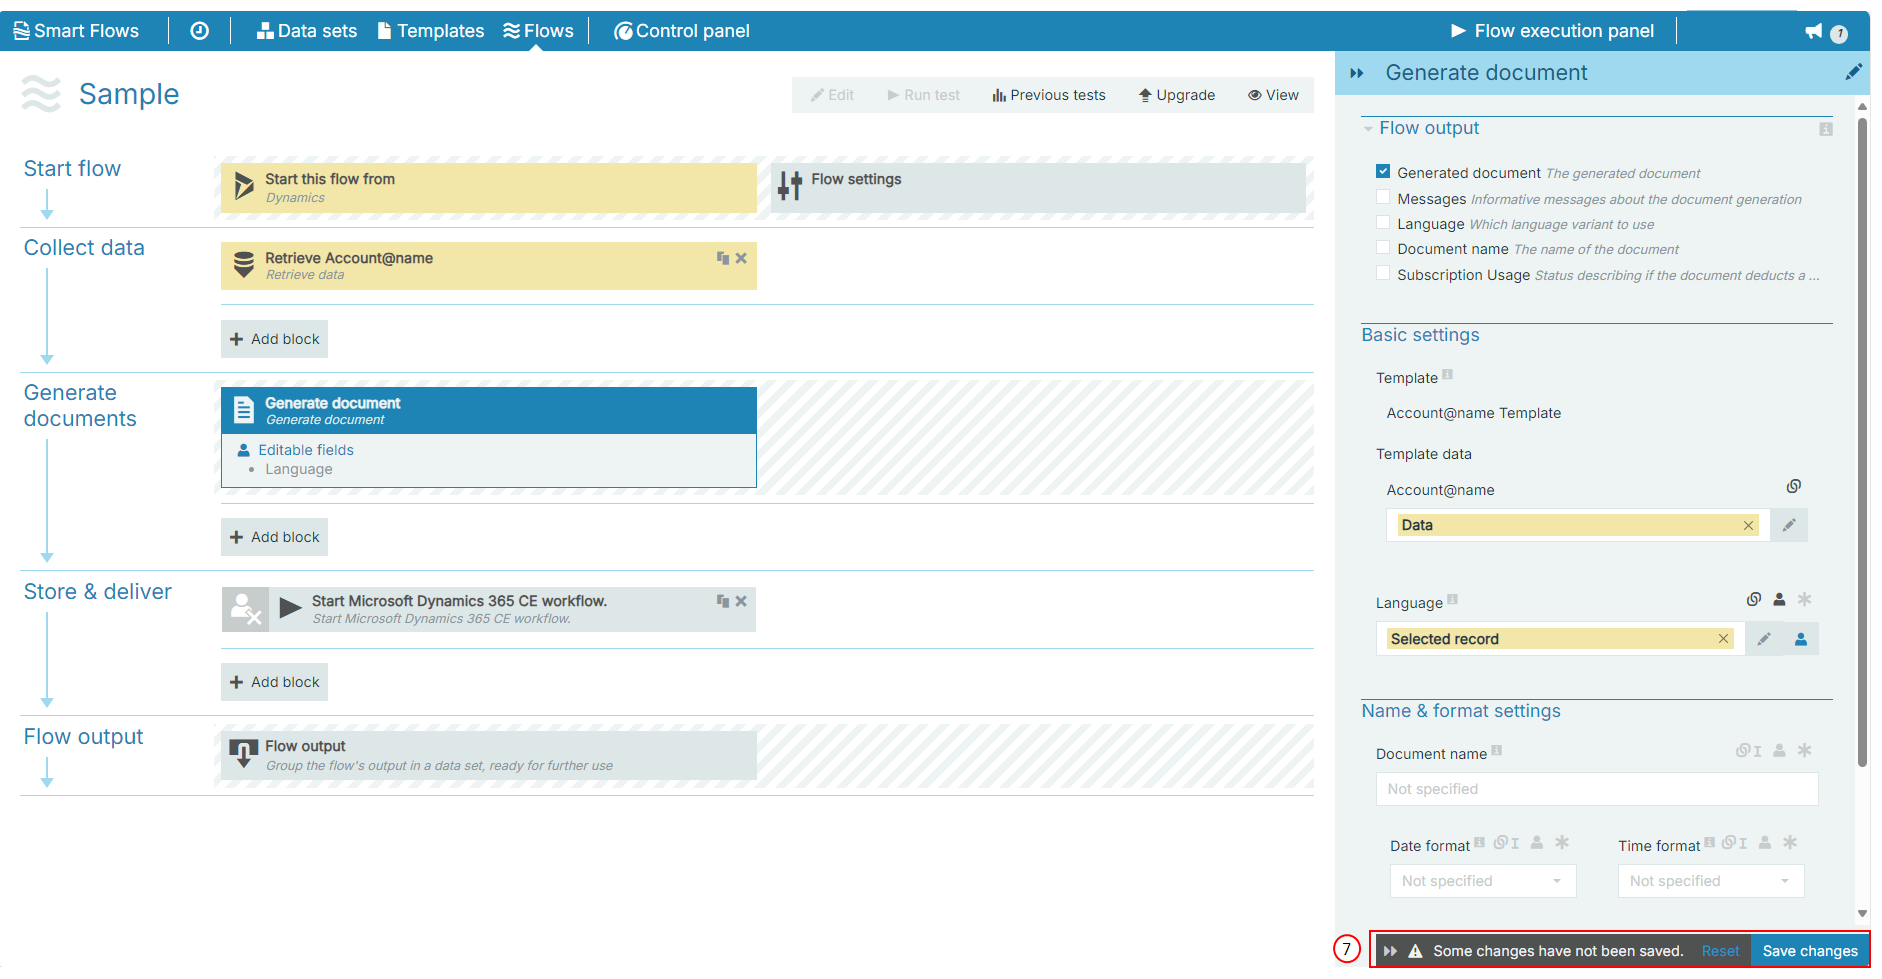This screenshot has width=1882, height=979.
Task: Click the user icon for Document name setting
Action: click(1779, 751)
